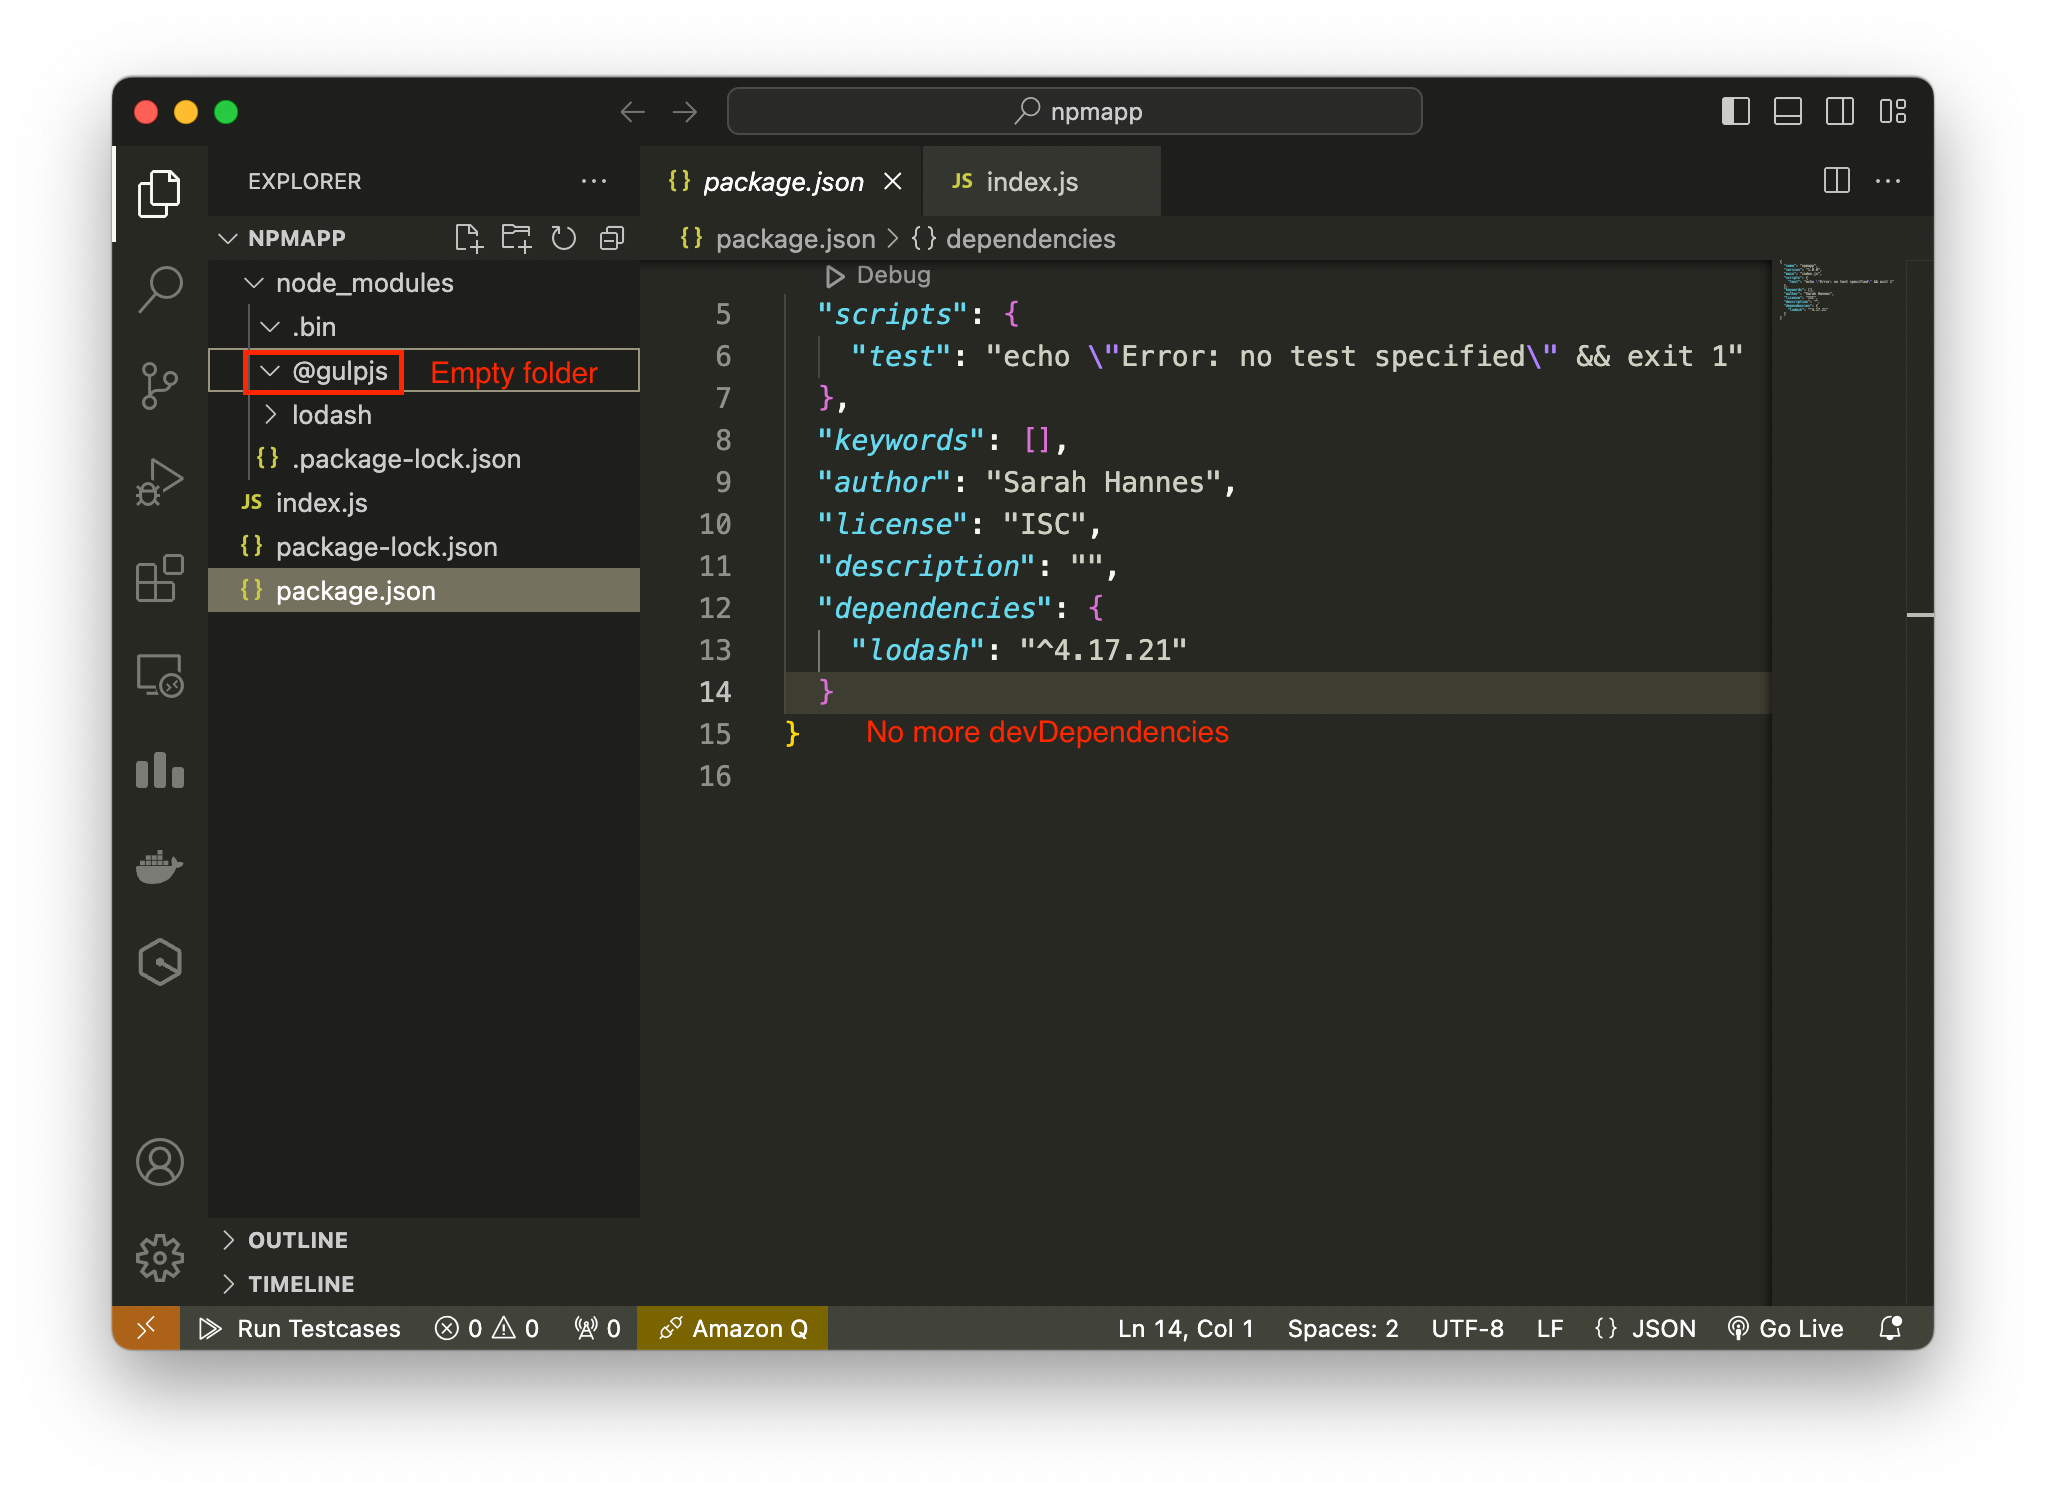2046x1498 pixels.
Task: Click dependencies breadcrumb dropdown
Action: click(x=1014, y=239)
